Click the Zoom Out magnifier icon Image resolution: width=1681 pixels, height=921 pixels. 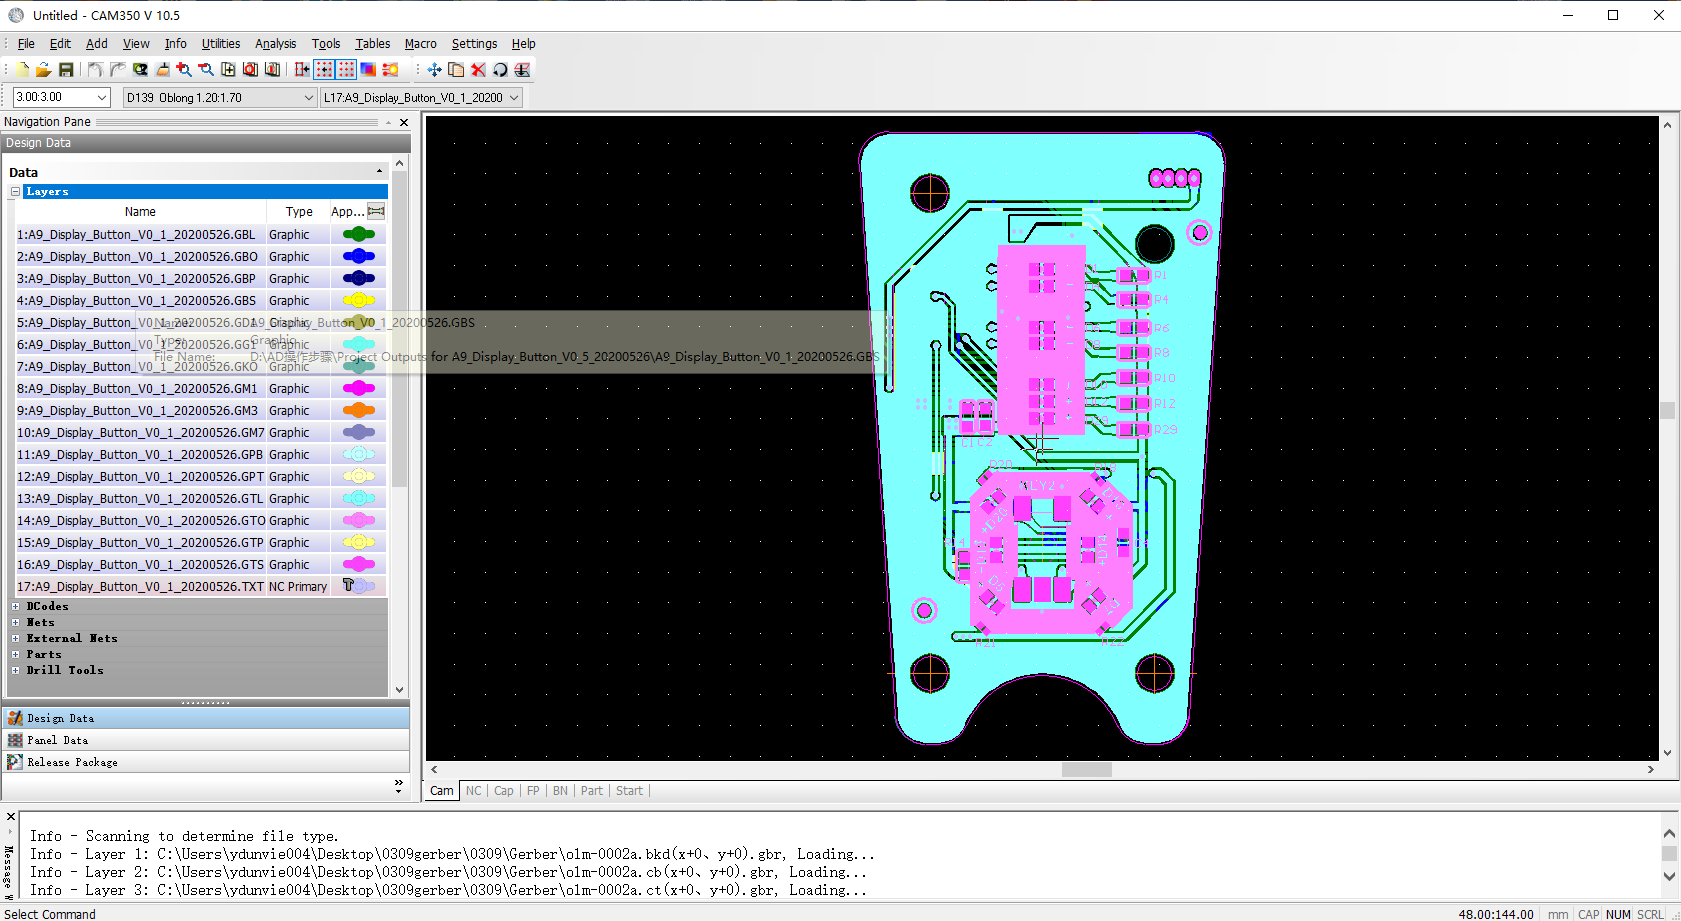point(206,69)
